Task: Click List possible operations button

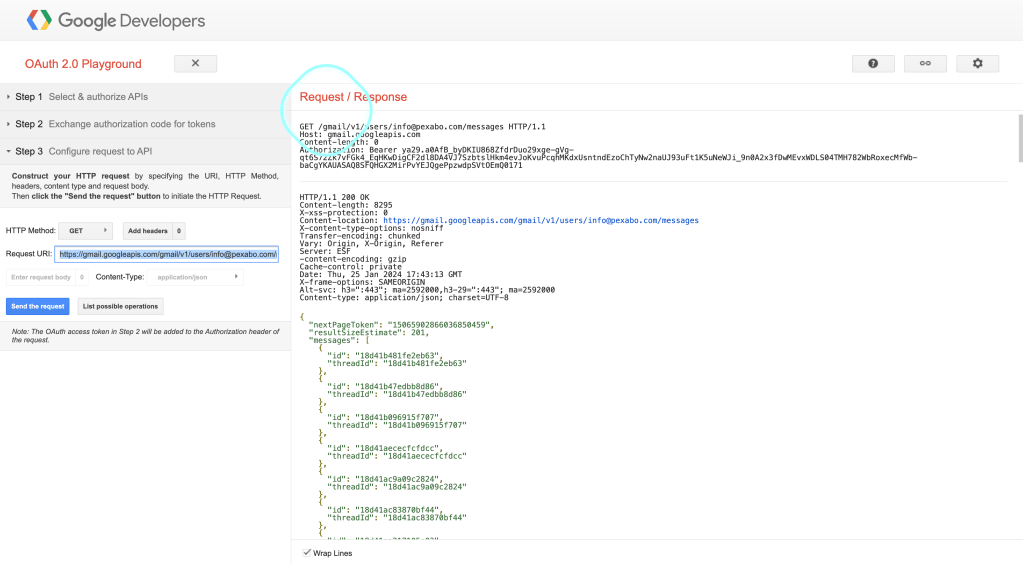Action: pos(120,306)
